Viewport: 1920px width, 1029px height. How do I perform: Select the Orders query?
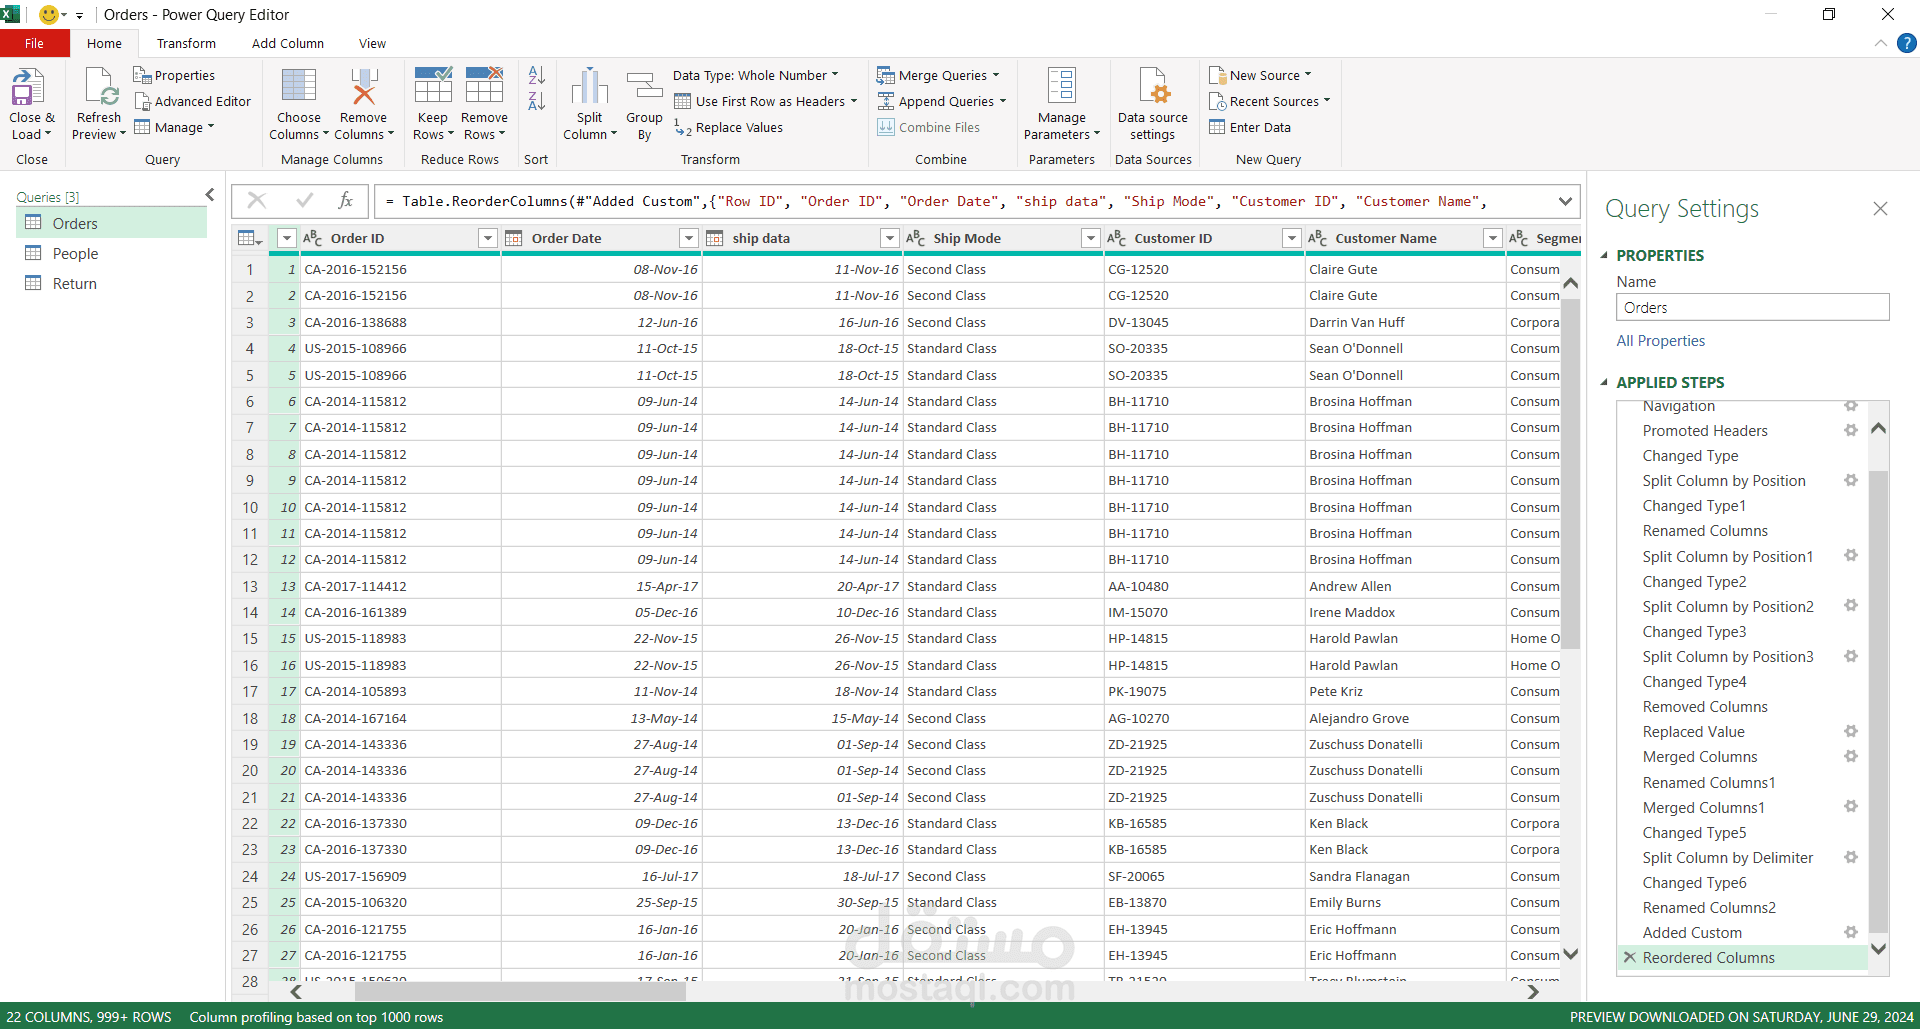click(x=112, y=223)
